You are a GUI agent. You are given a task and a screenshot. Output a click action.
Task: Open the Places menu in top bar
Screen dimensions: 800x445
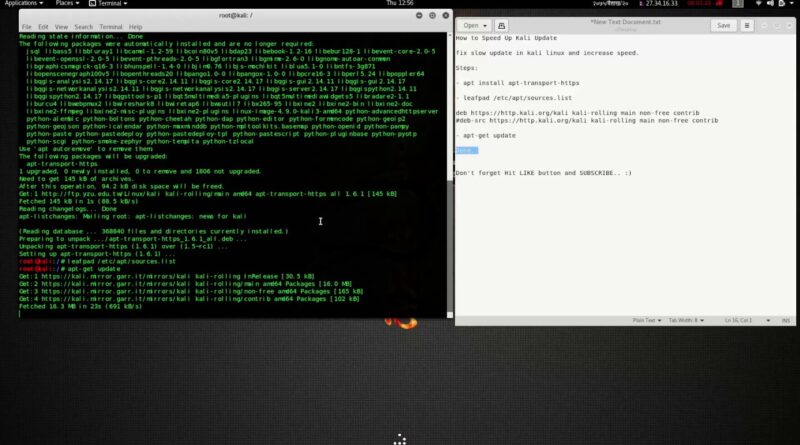[67, 3]
